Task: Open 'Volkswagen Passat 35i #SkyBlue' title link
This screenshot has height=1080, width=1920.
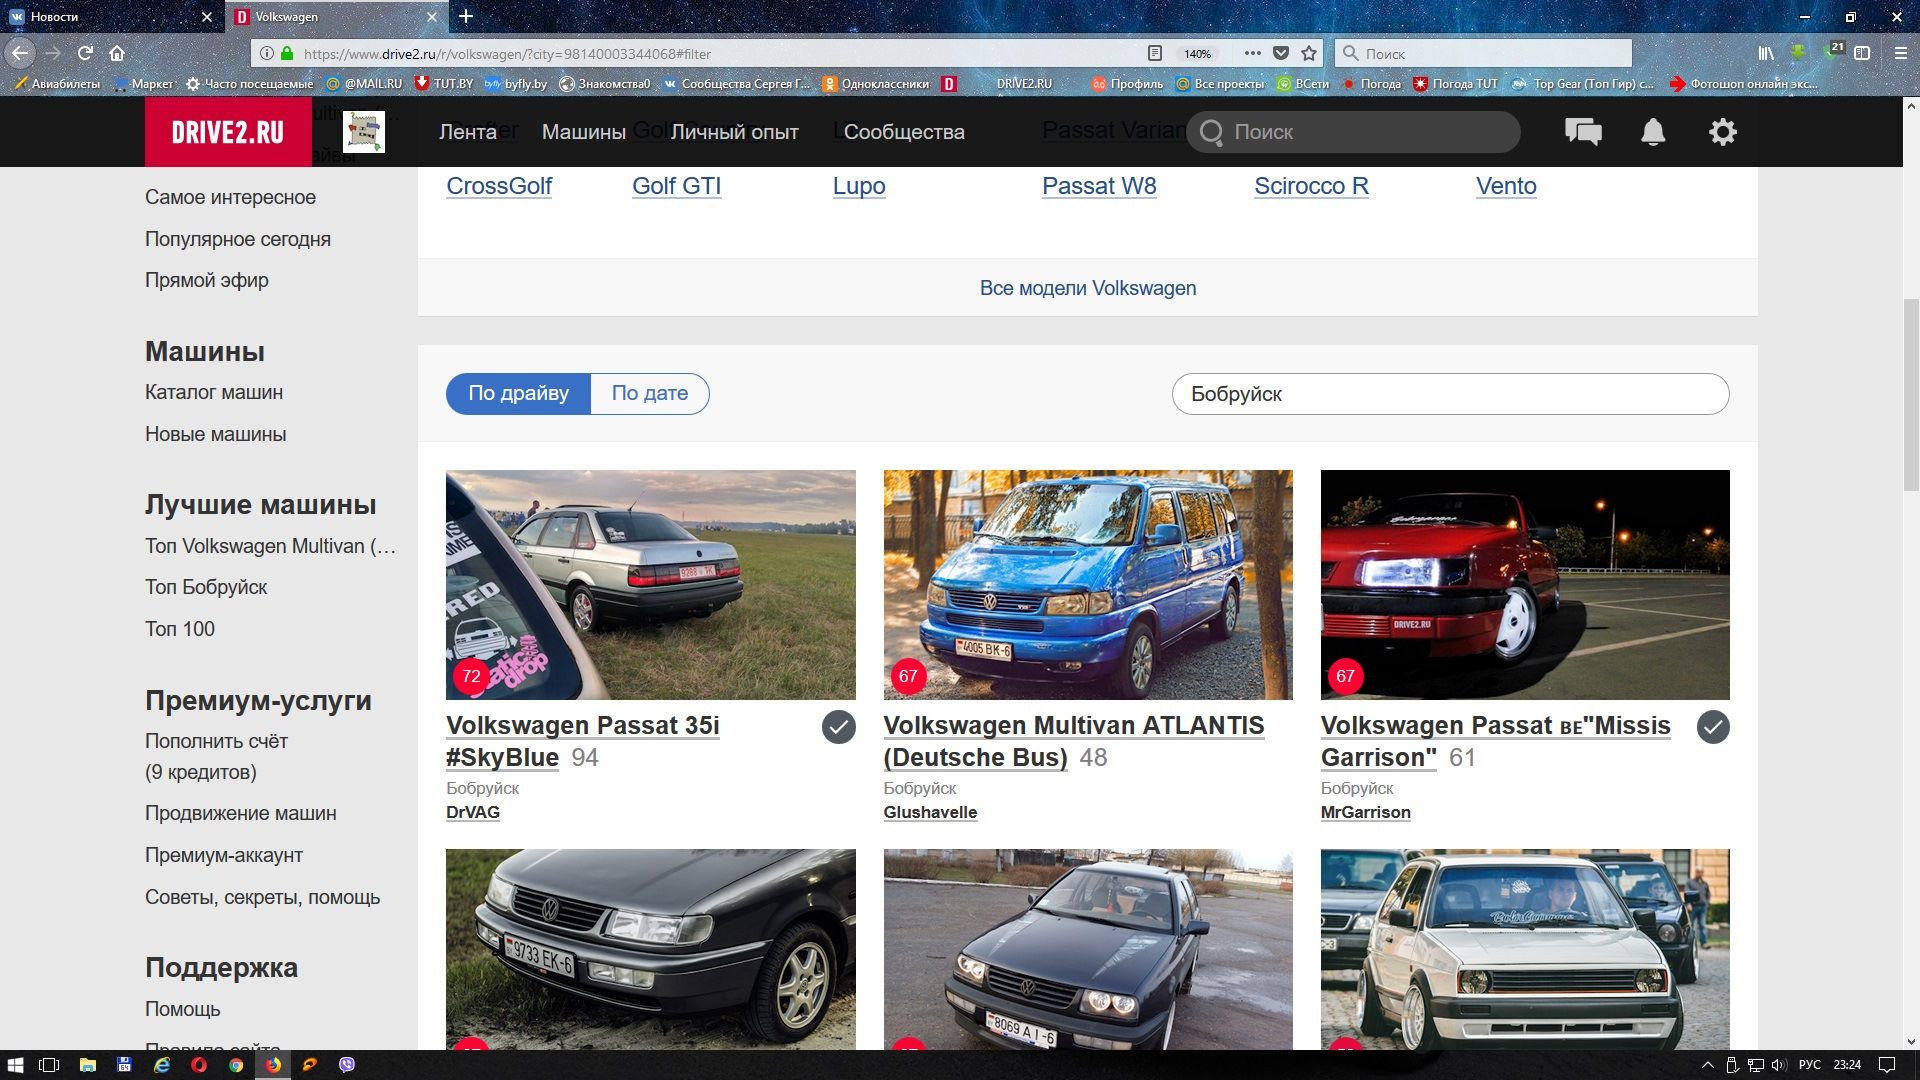Action: (583, 741)
